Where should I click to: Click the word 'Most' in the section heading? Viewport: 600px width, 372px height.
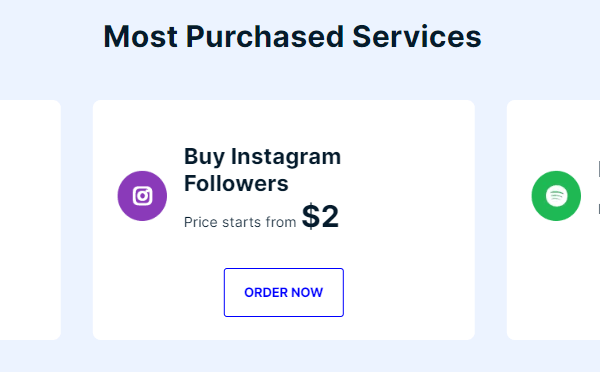(140, 37)
